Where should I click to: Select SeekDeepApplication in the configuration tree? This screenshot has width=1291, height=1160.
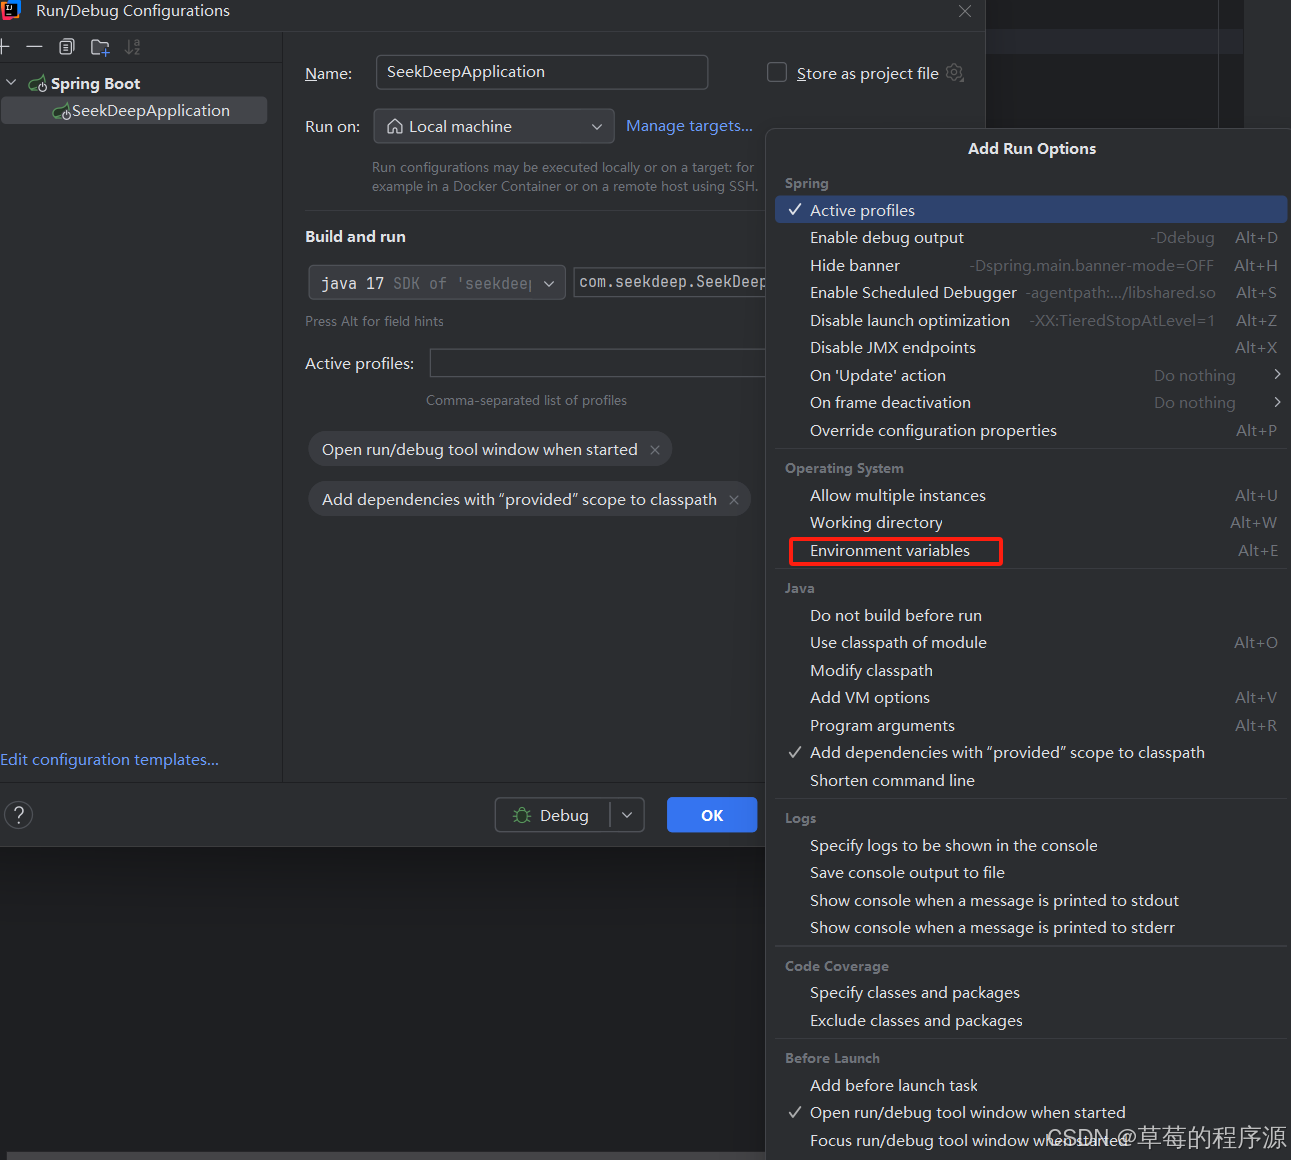[134, 111]
